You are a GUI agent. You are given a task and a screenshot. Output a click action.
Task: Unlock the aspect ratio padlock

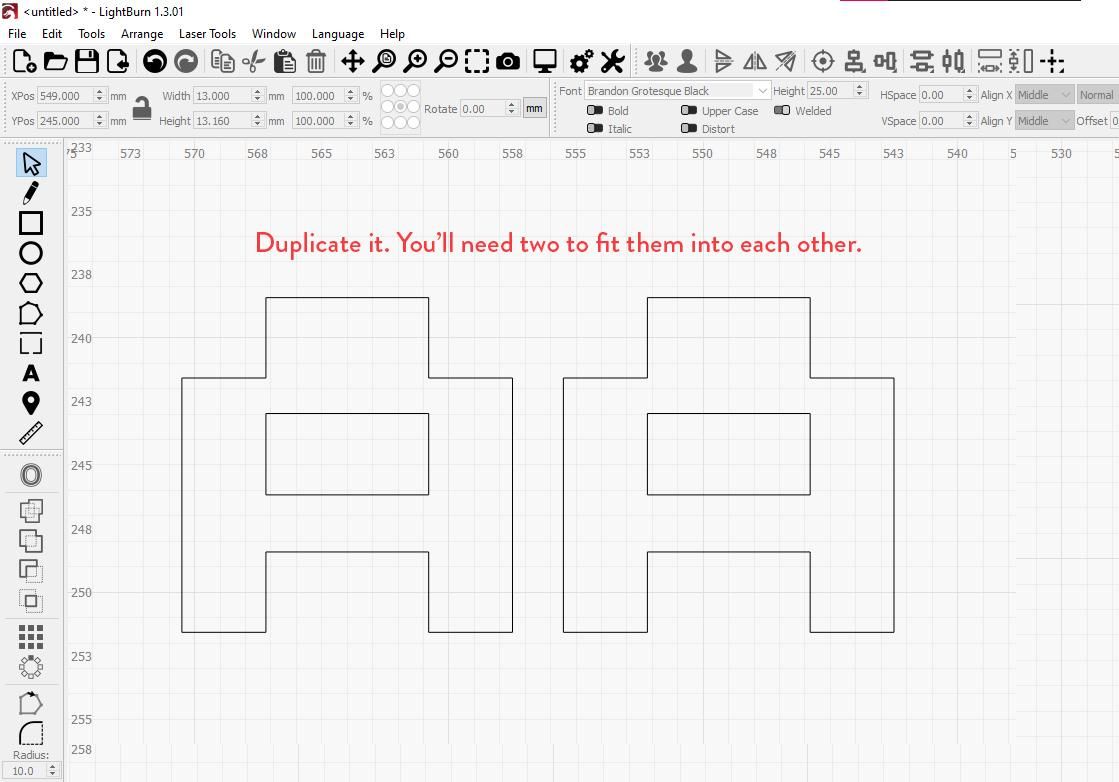[141, 108]
